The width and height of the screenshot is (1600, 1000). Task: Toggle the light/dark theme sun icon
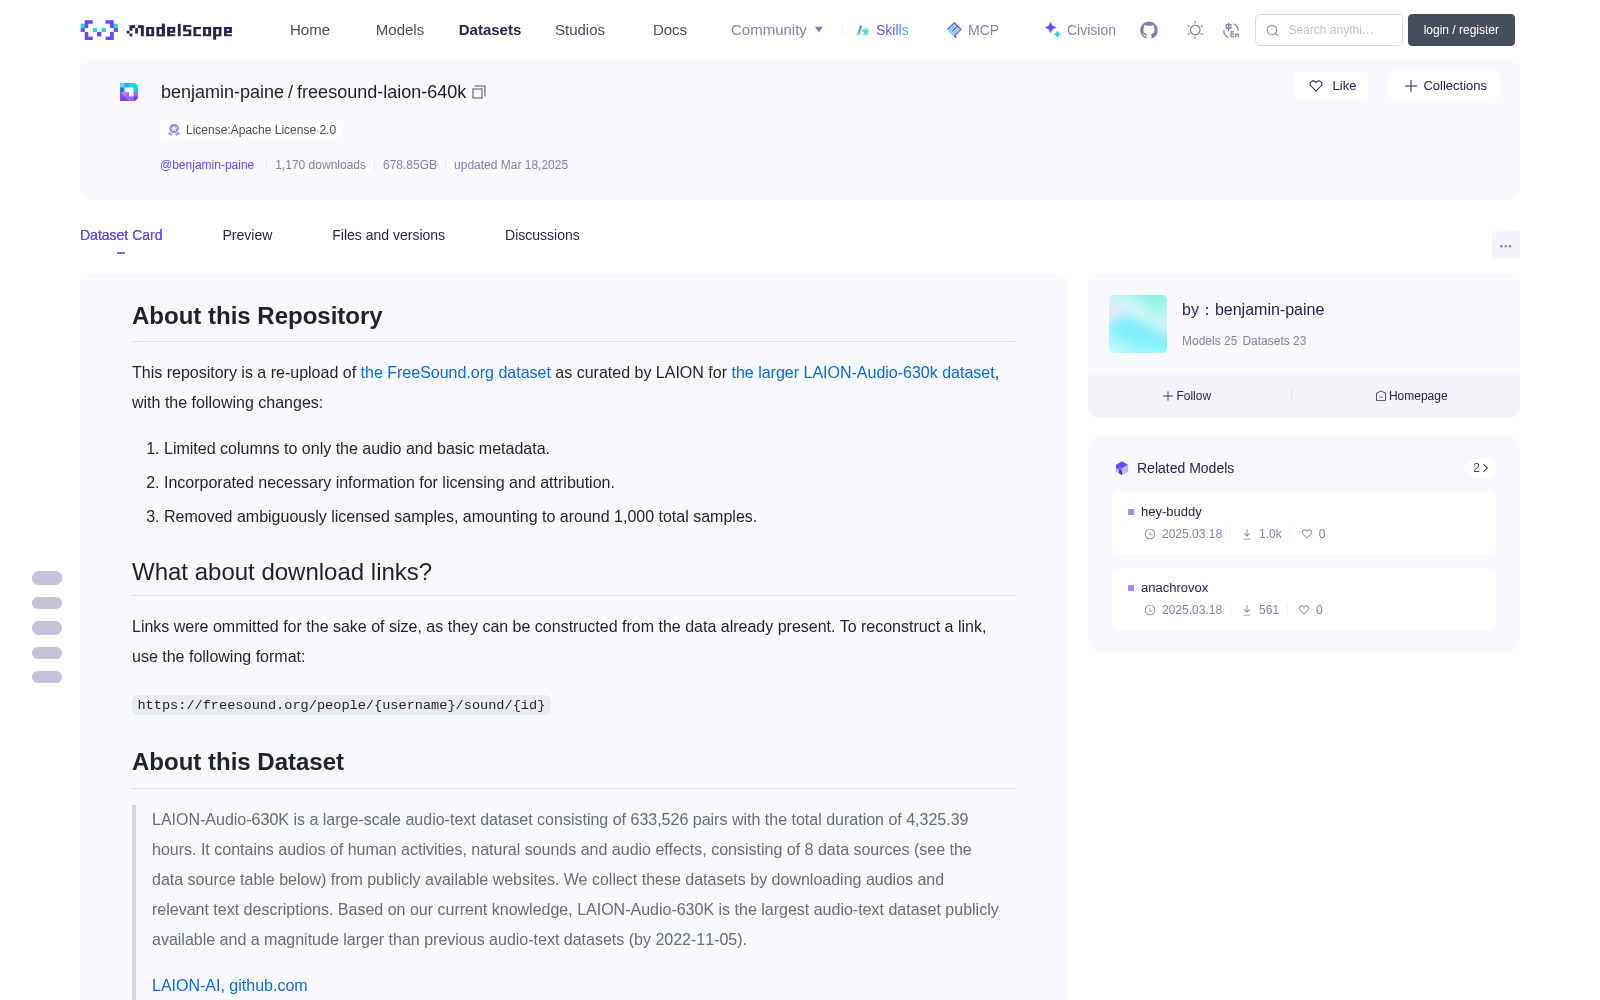1195,30
